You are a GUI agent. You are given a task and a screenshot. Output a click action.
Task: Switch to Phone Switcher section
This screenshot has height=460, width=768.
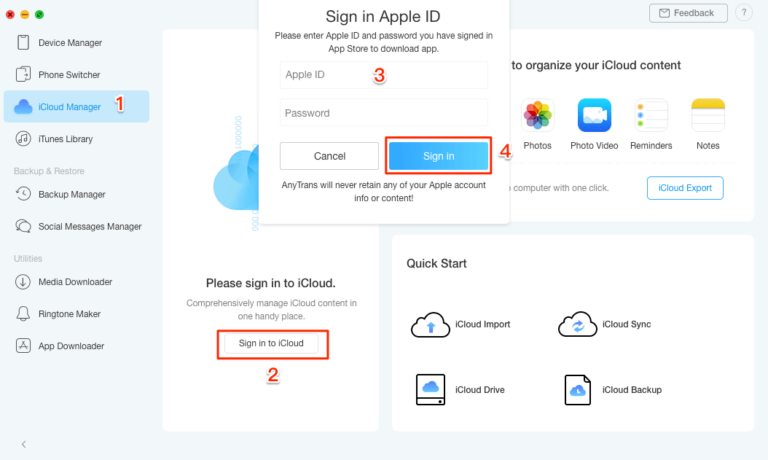tap(69, 75)
